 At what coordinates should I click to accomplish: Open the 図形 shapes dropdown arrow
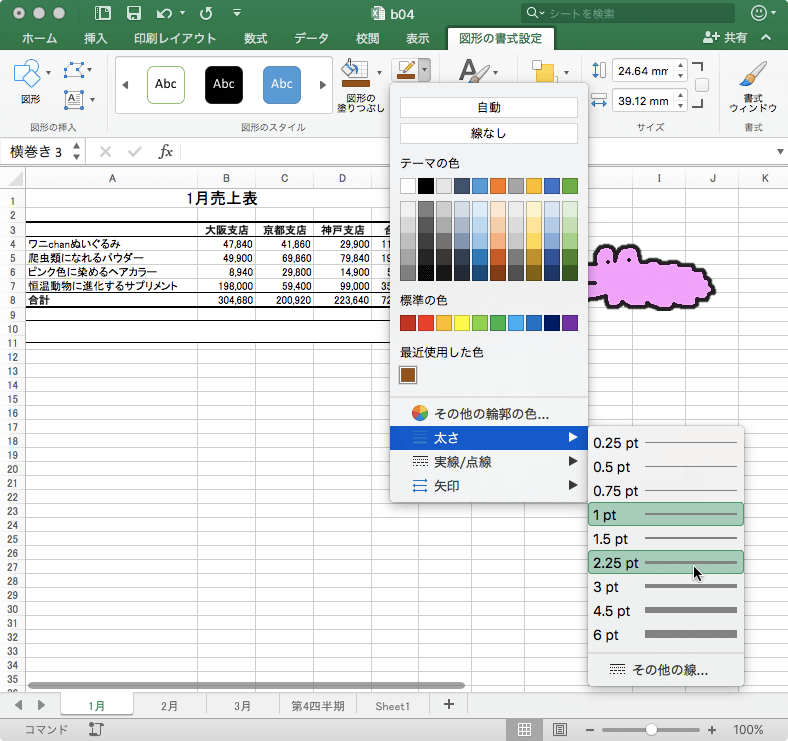coord(48,73)
